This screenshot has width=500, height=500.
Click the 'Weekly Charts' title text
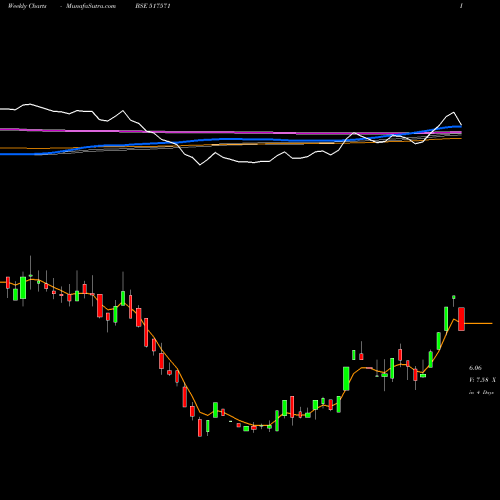[27, 6]
